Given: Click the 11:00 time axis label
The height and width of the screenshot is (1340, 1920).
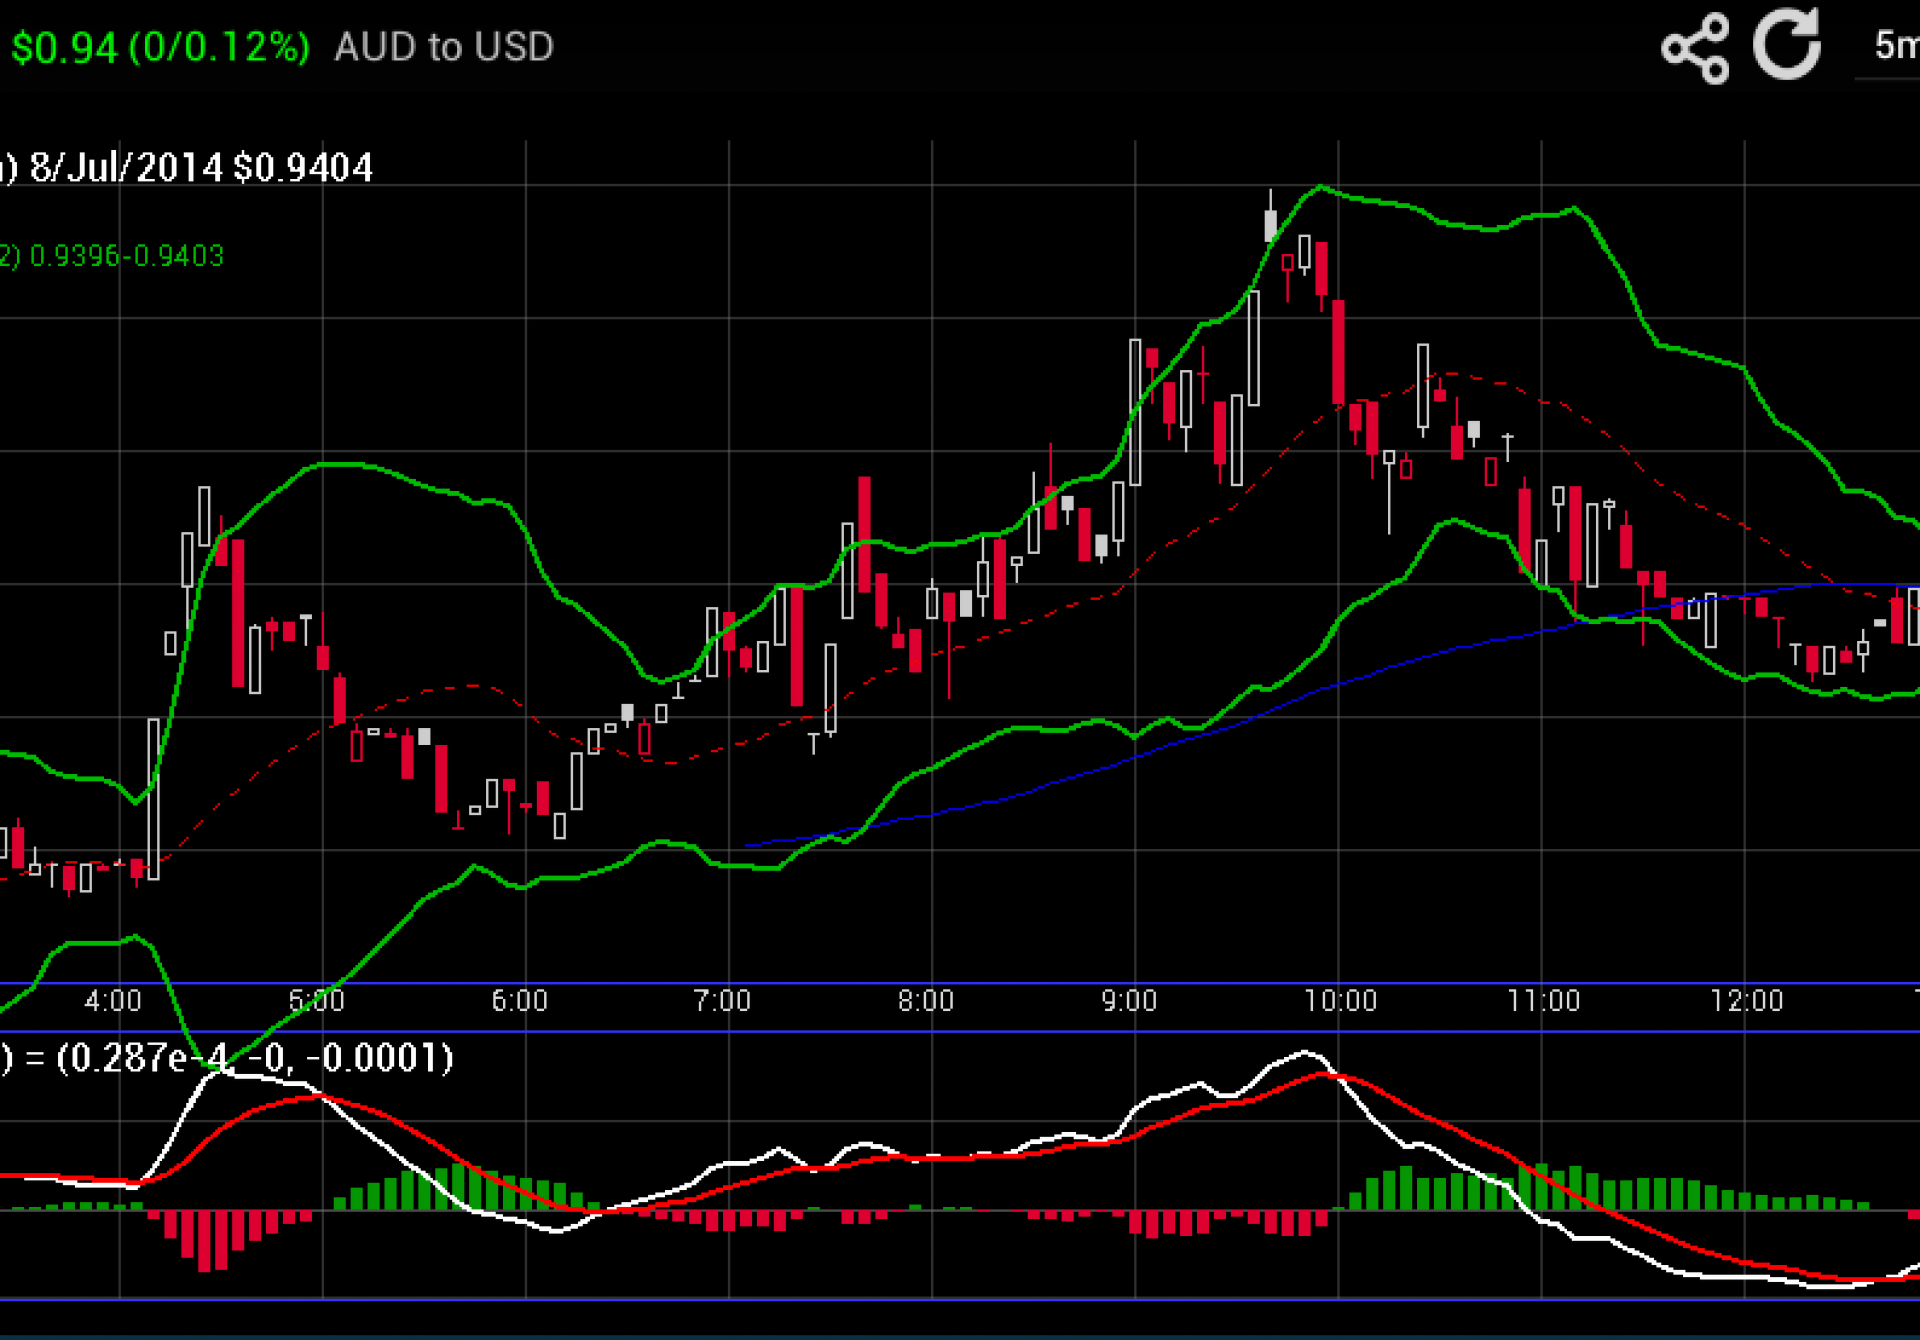Looking at the screenshot, I should (x=1543, y=1000).
